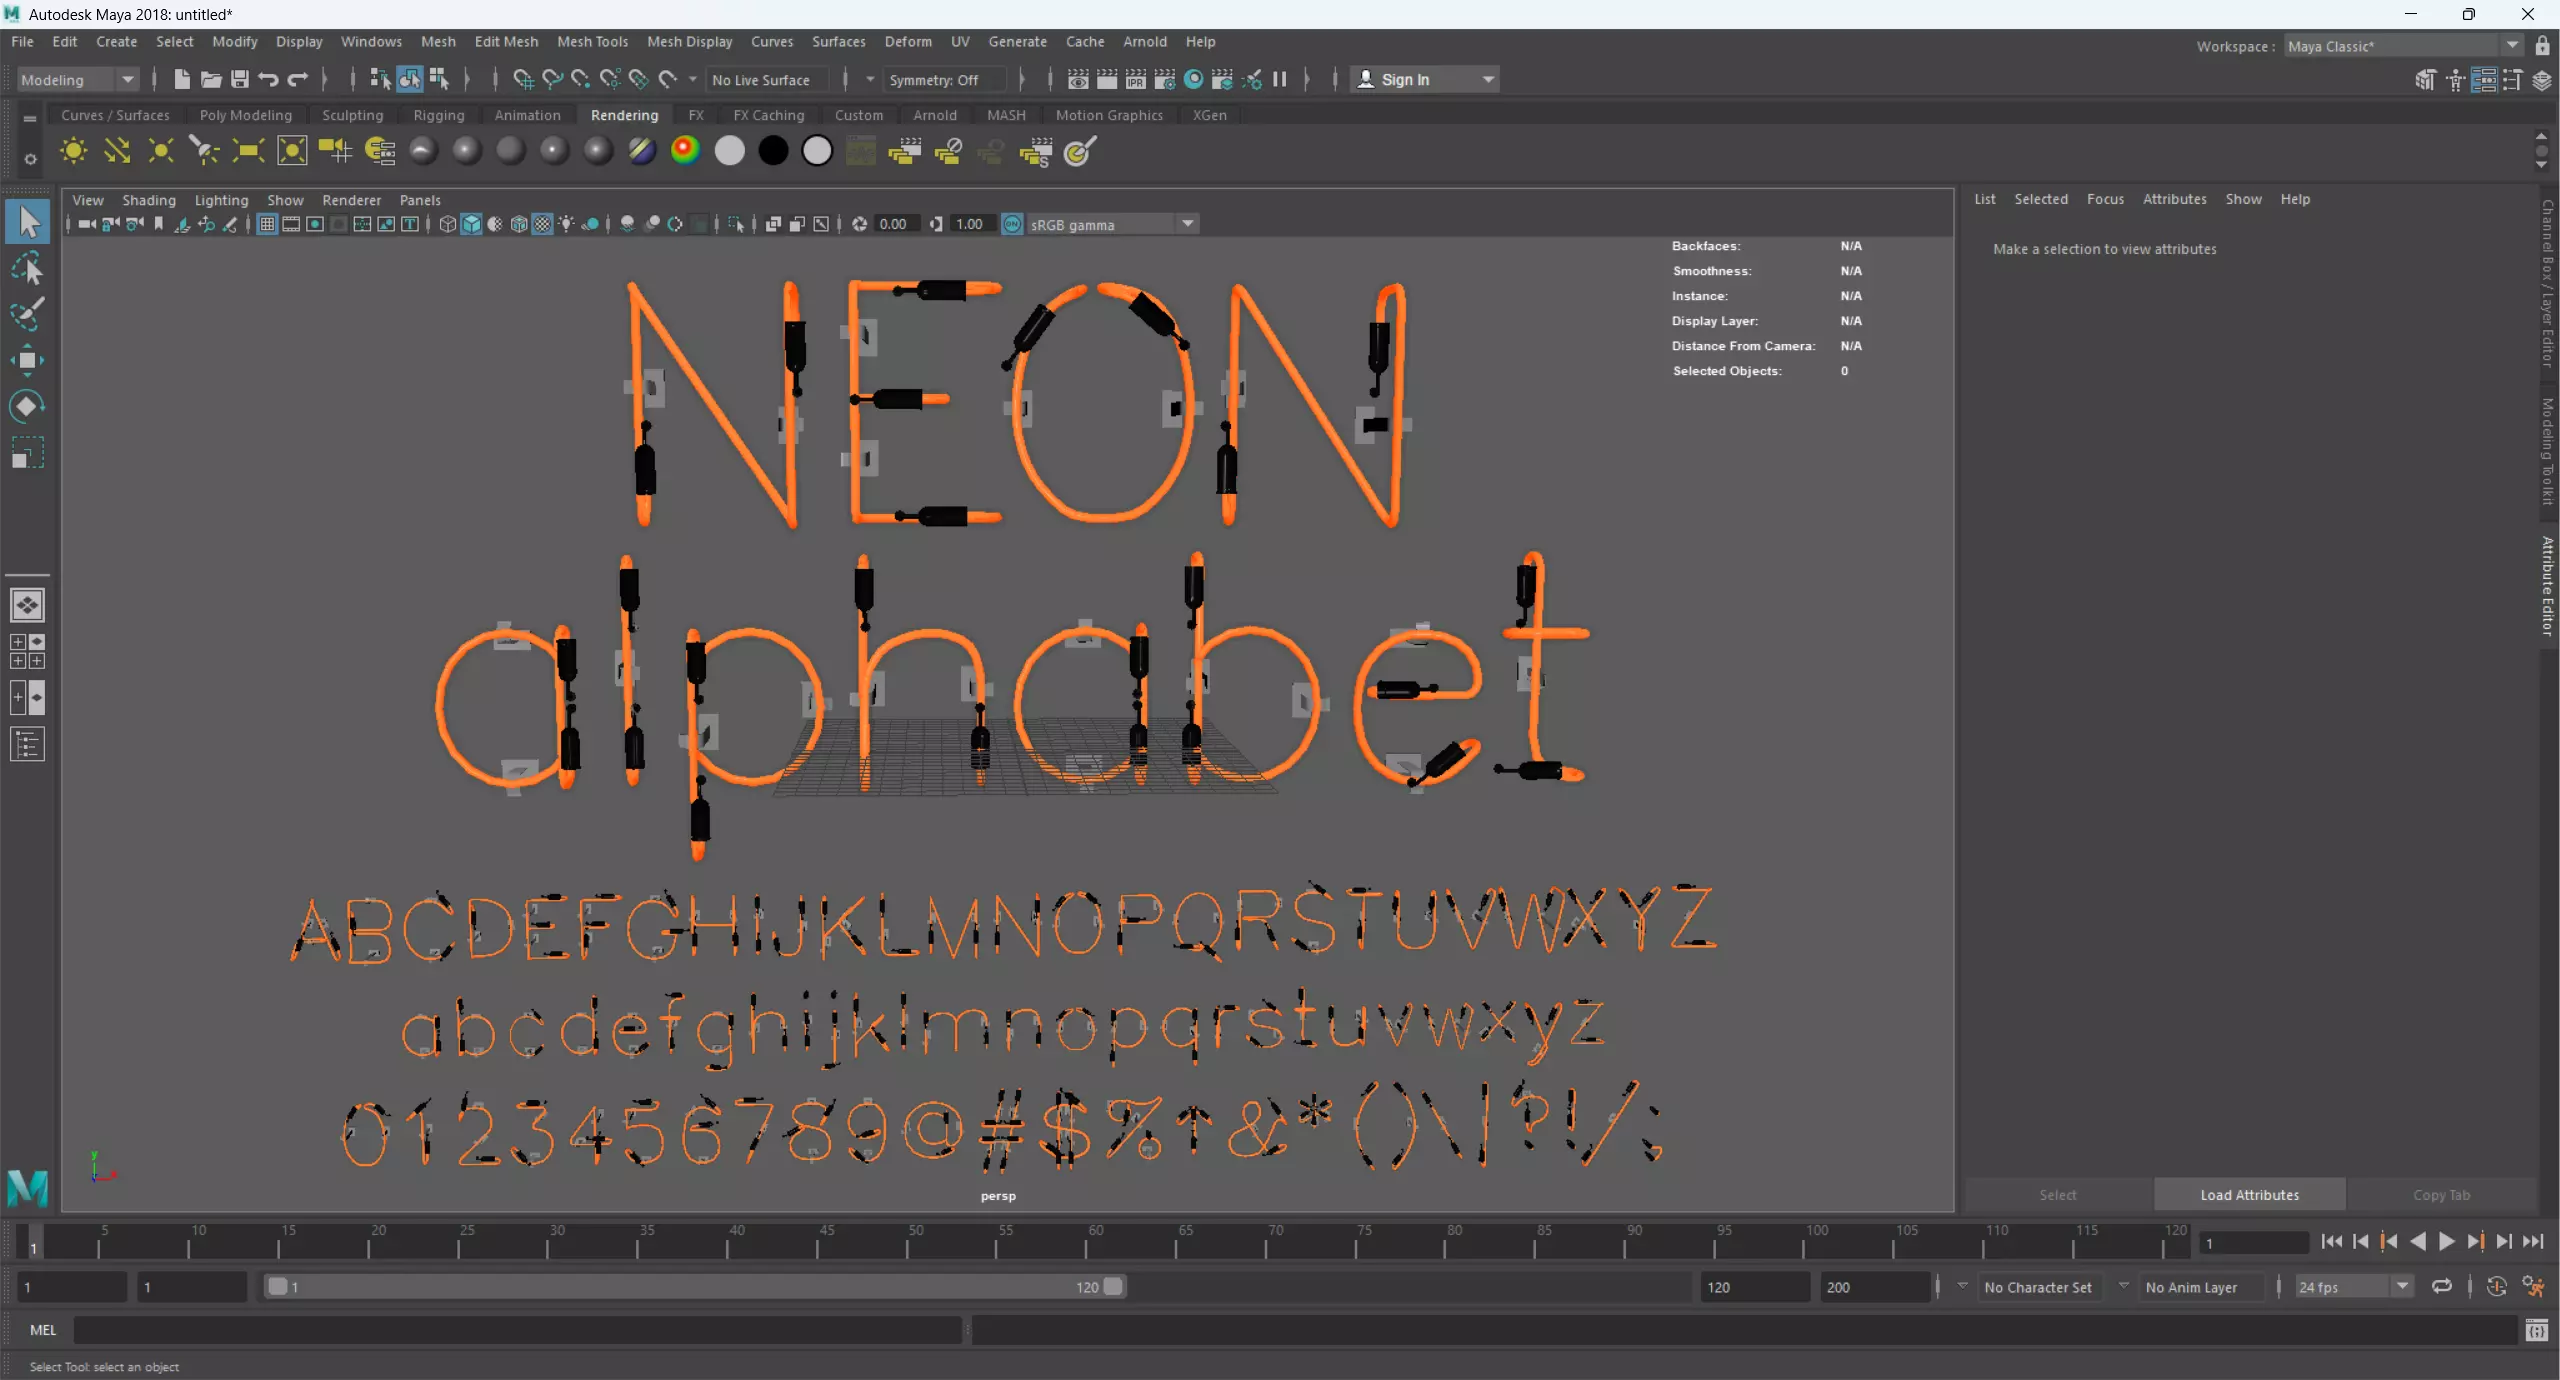Screen dimensions: 2560x1380
Task: Click the ramp shader rainbow sphere
Action: click(x=685, y=151)
